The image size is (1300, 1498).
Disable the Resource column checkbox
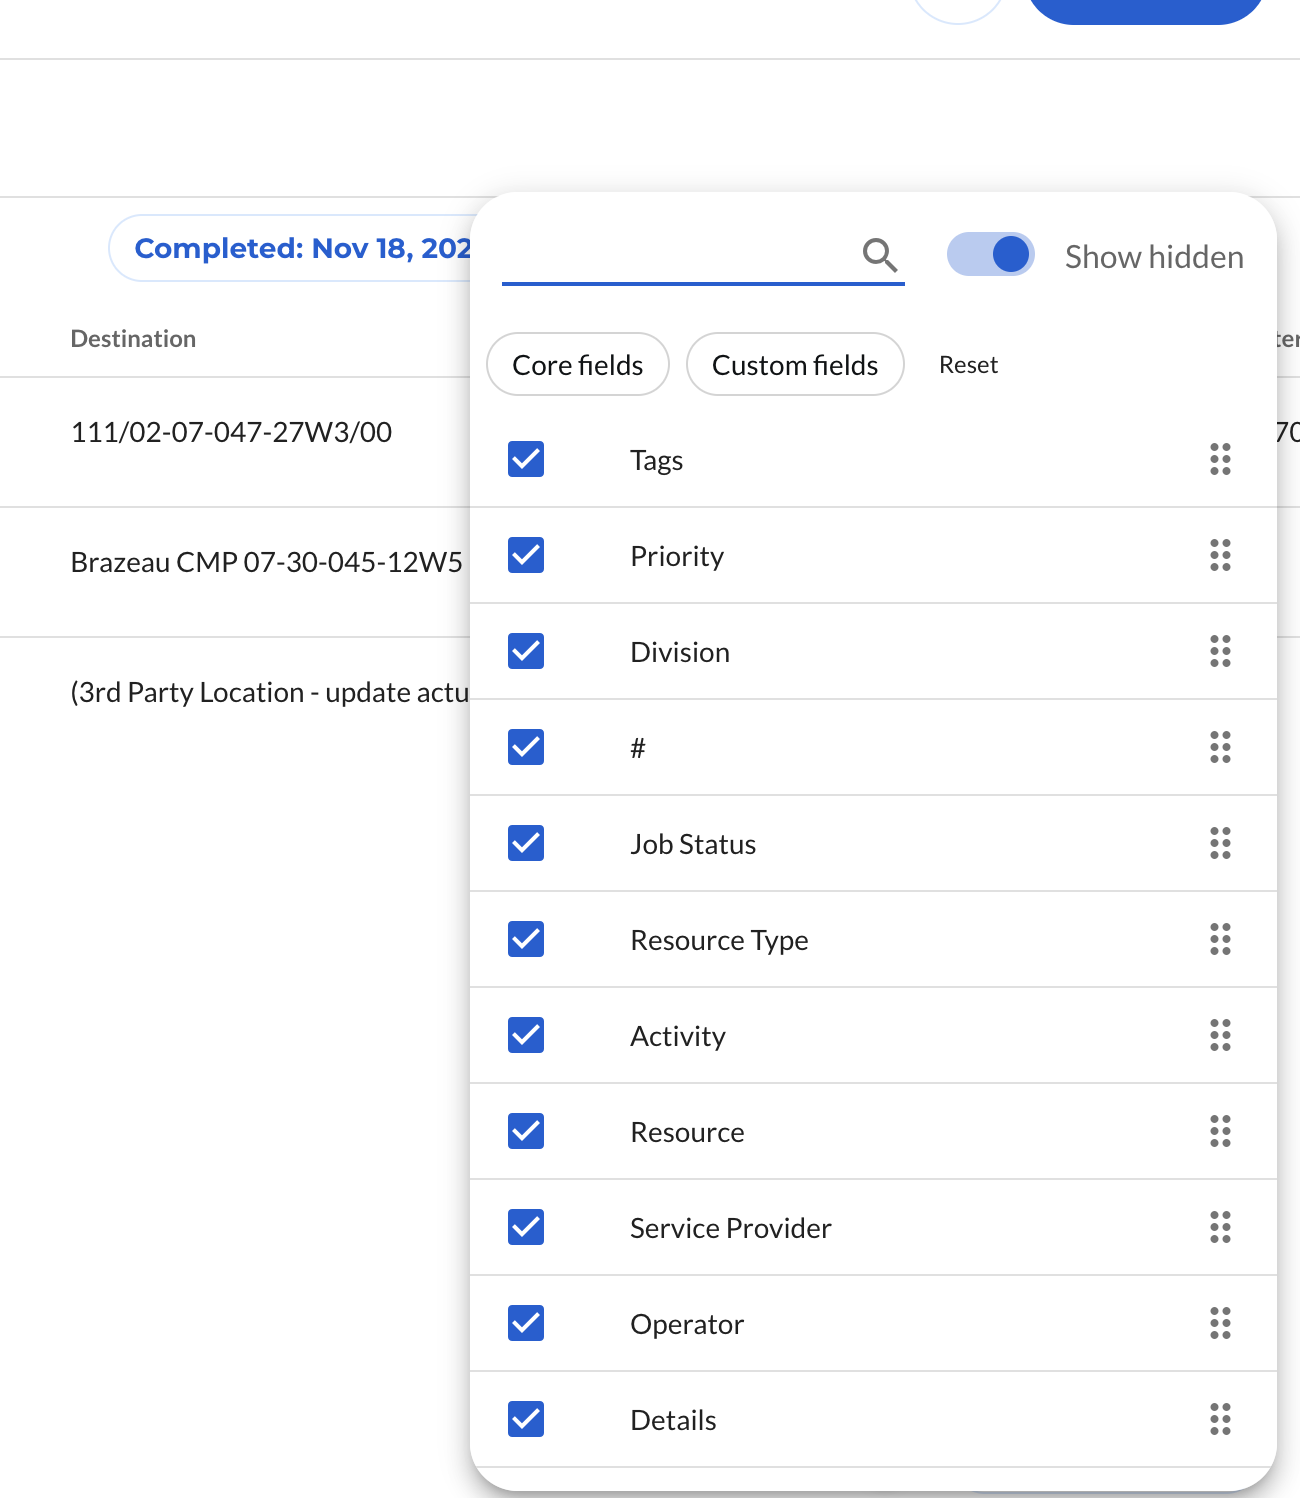pyautogui.click(x=526, y=1132)
